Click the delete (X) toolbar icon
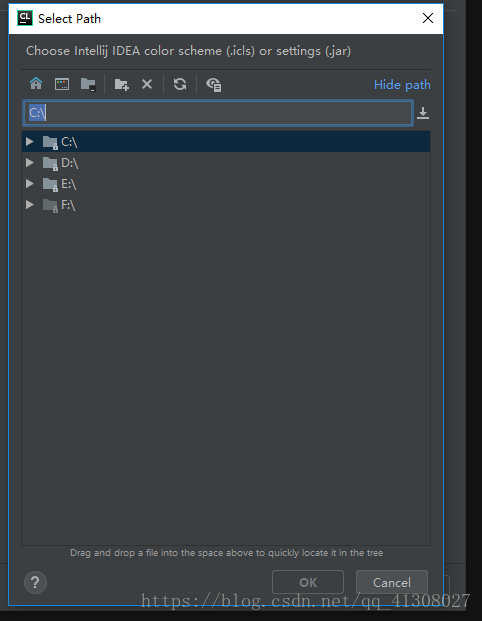482x621 pixels. 147,84
